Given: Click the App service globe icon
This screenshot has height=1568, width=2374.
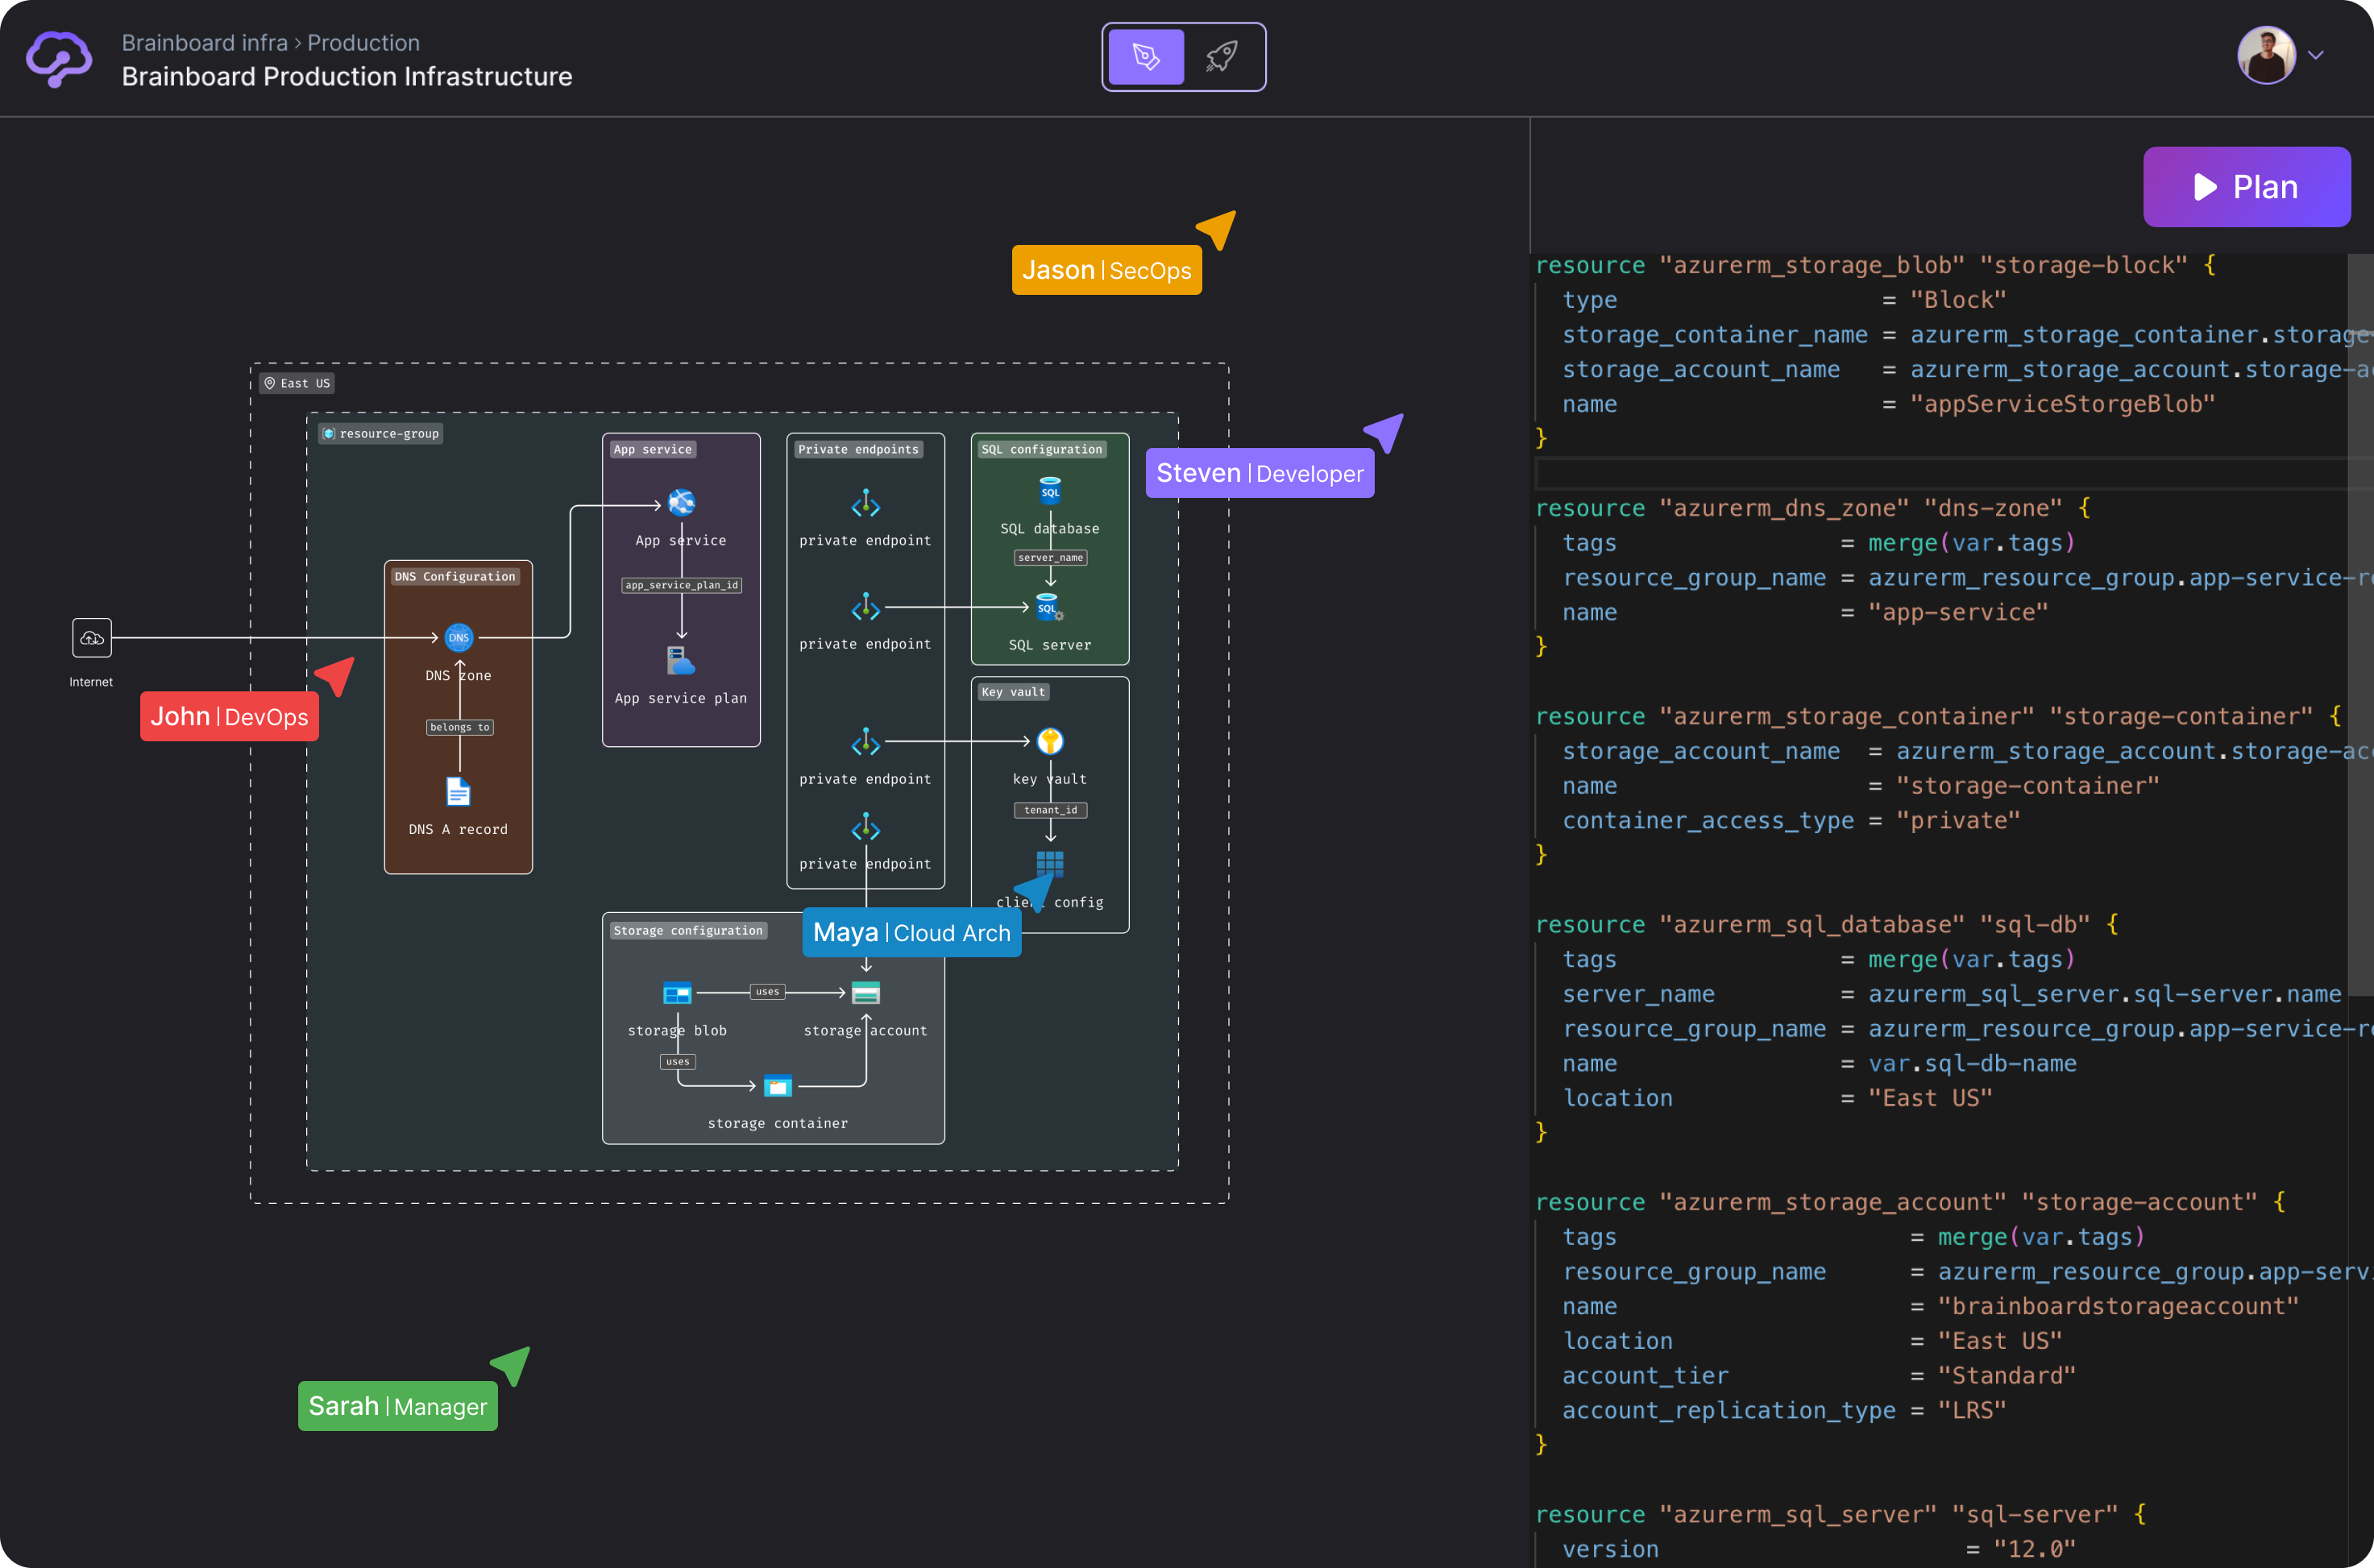Looking at the screenshot, I should 681,503.
